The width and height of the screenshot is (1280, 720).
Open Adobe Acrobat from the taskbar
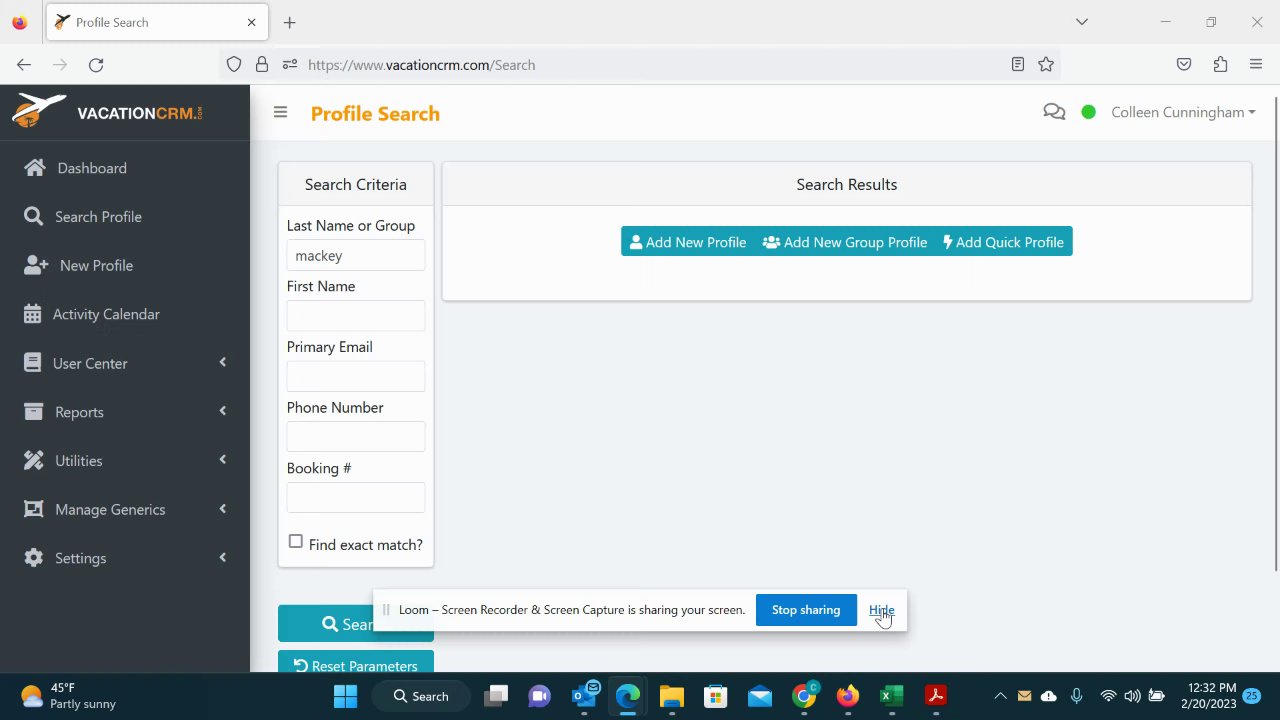click(936, 696)
